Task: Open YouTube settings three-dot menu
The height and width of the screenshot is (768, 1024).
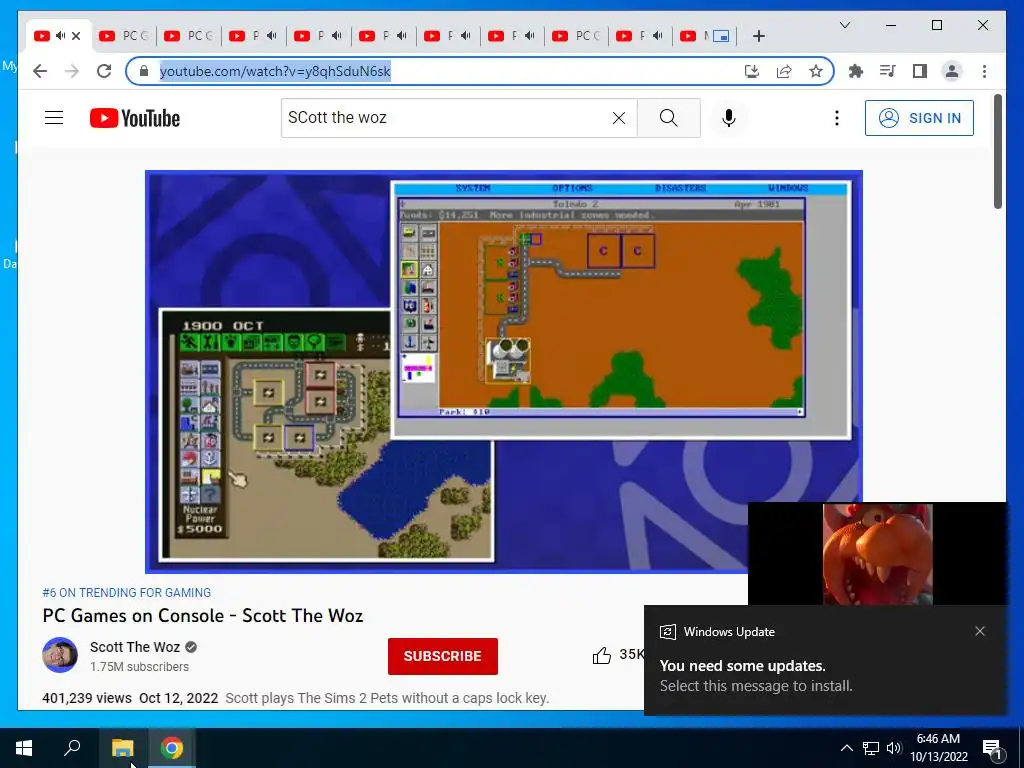Action: [837, 118]
